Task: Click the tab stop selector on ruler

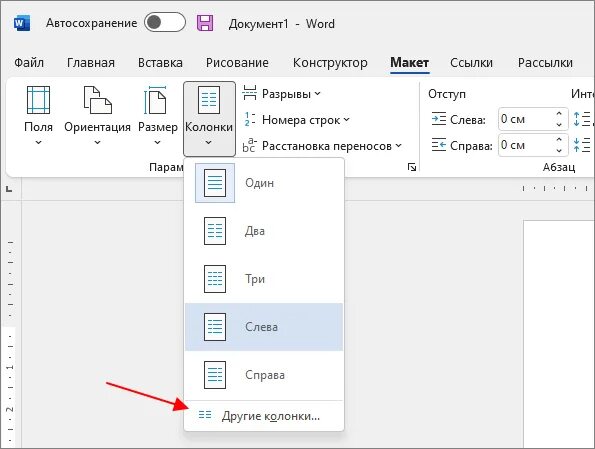Action: 9,189
